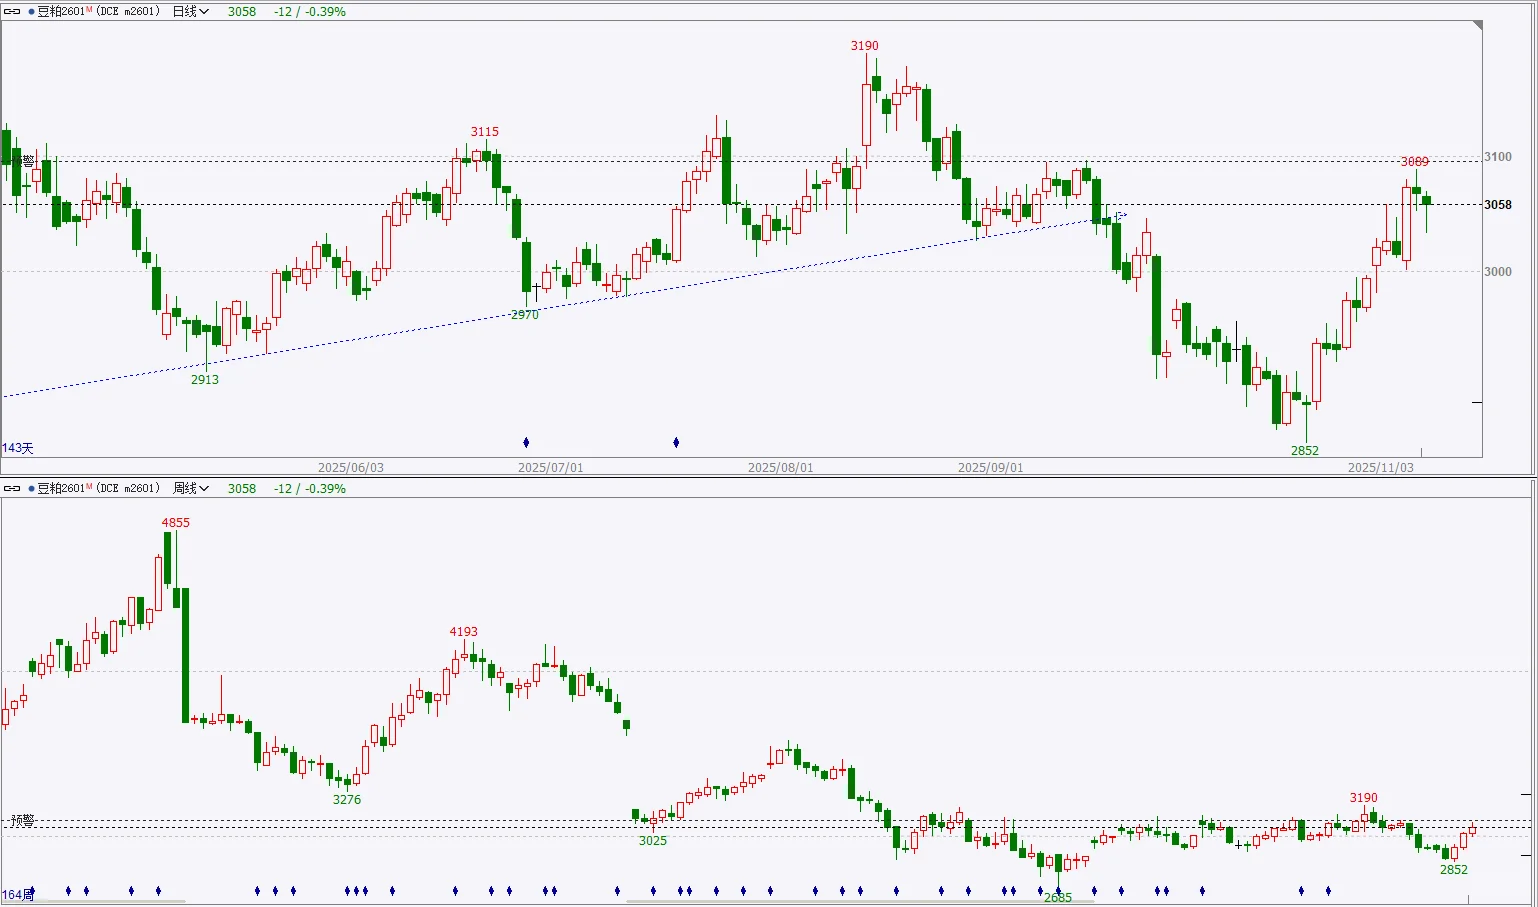Click the 3276 low label on the weekly chart
The width and height of the screenshot is (1538, 907).
347,800
